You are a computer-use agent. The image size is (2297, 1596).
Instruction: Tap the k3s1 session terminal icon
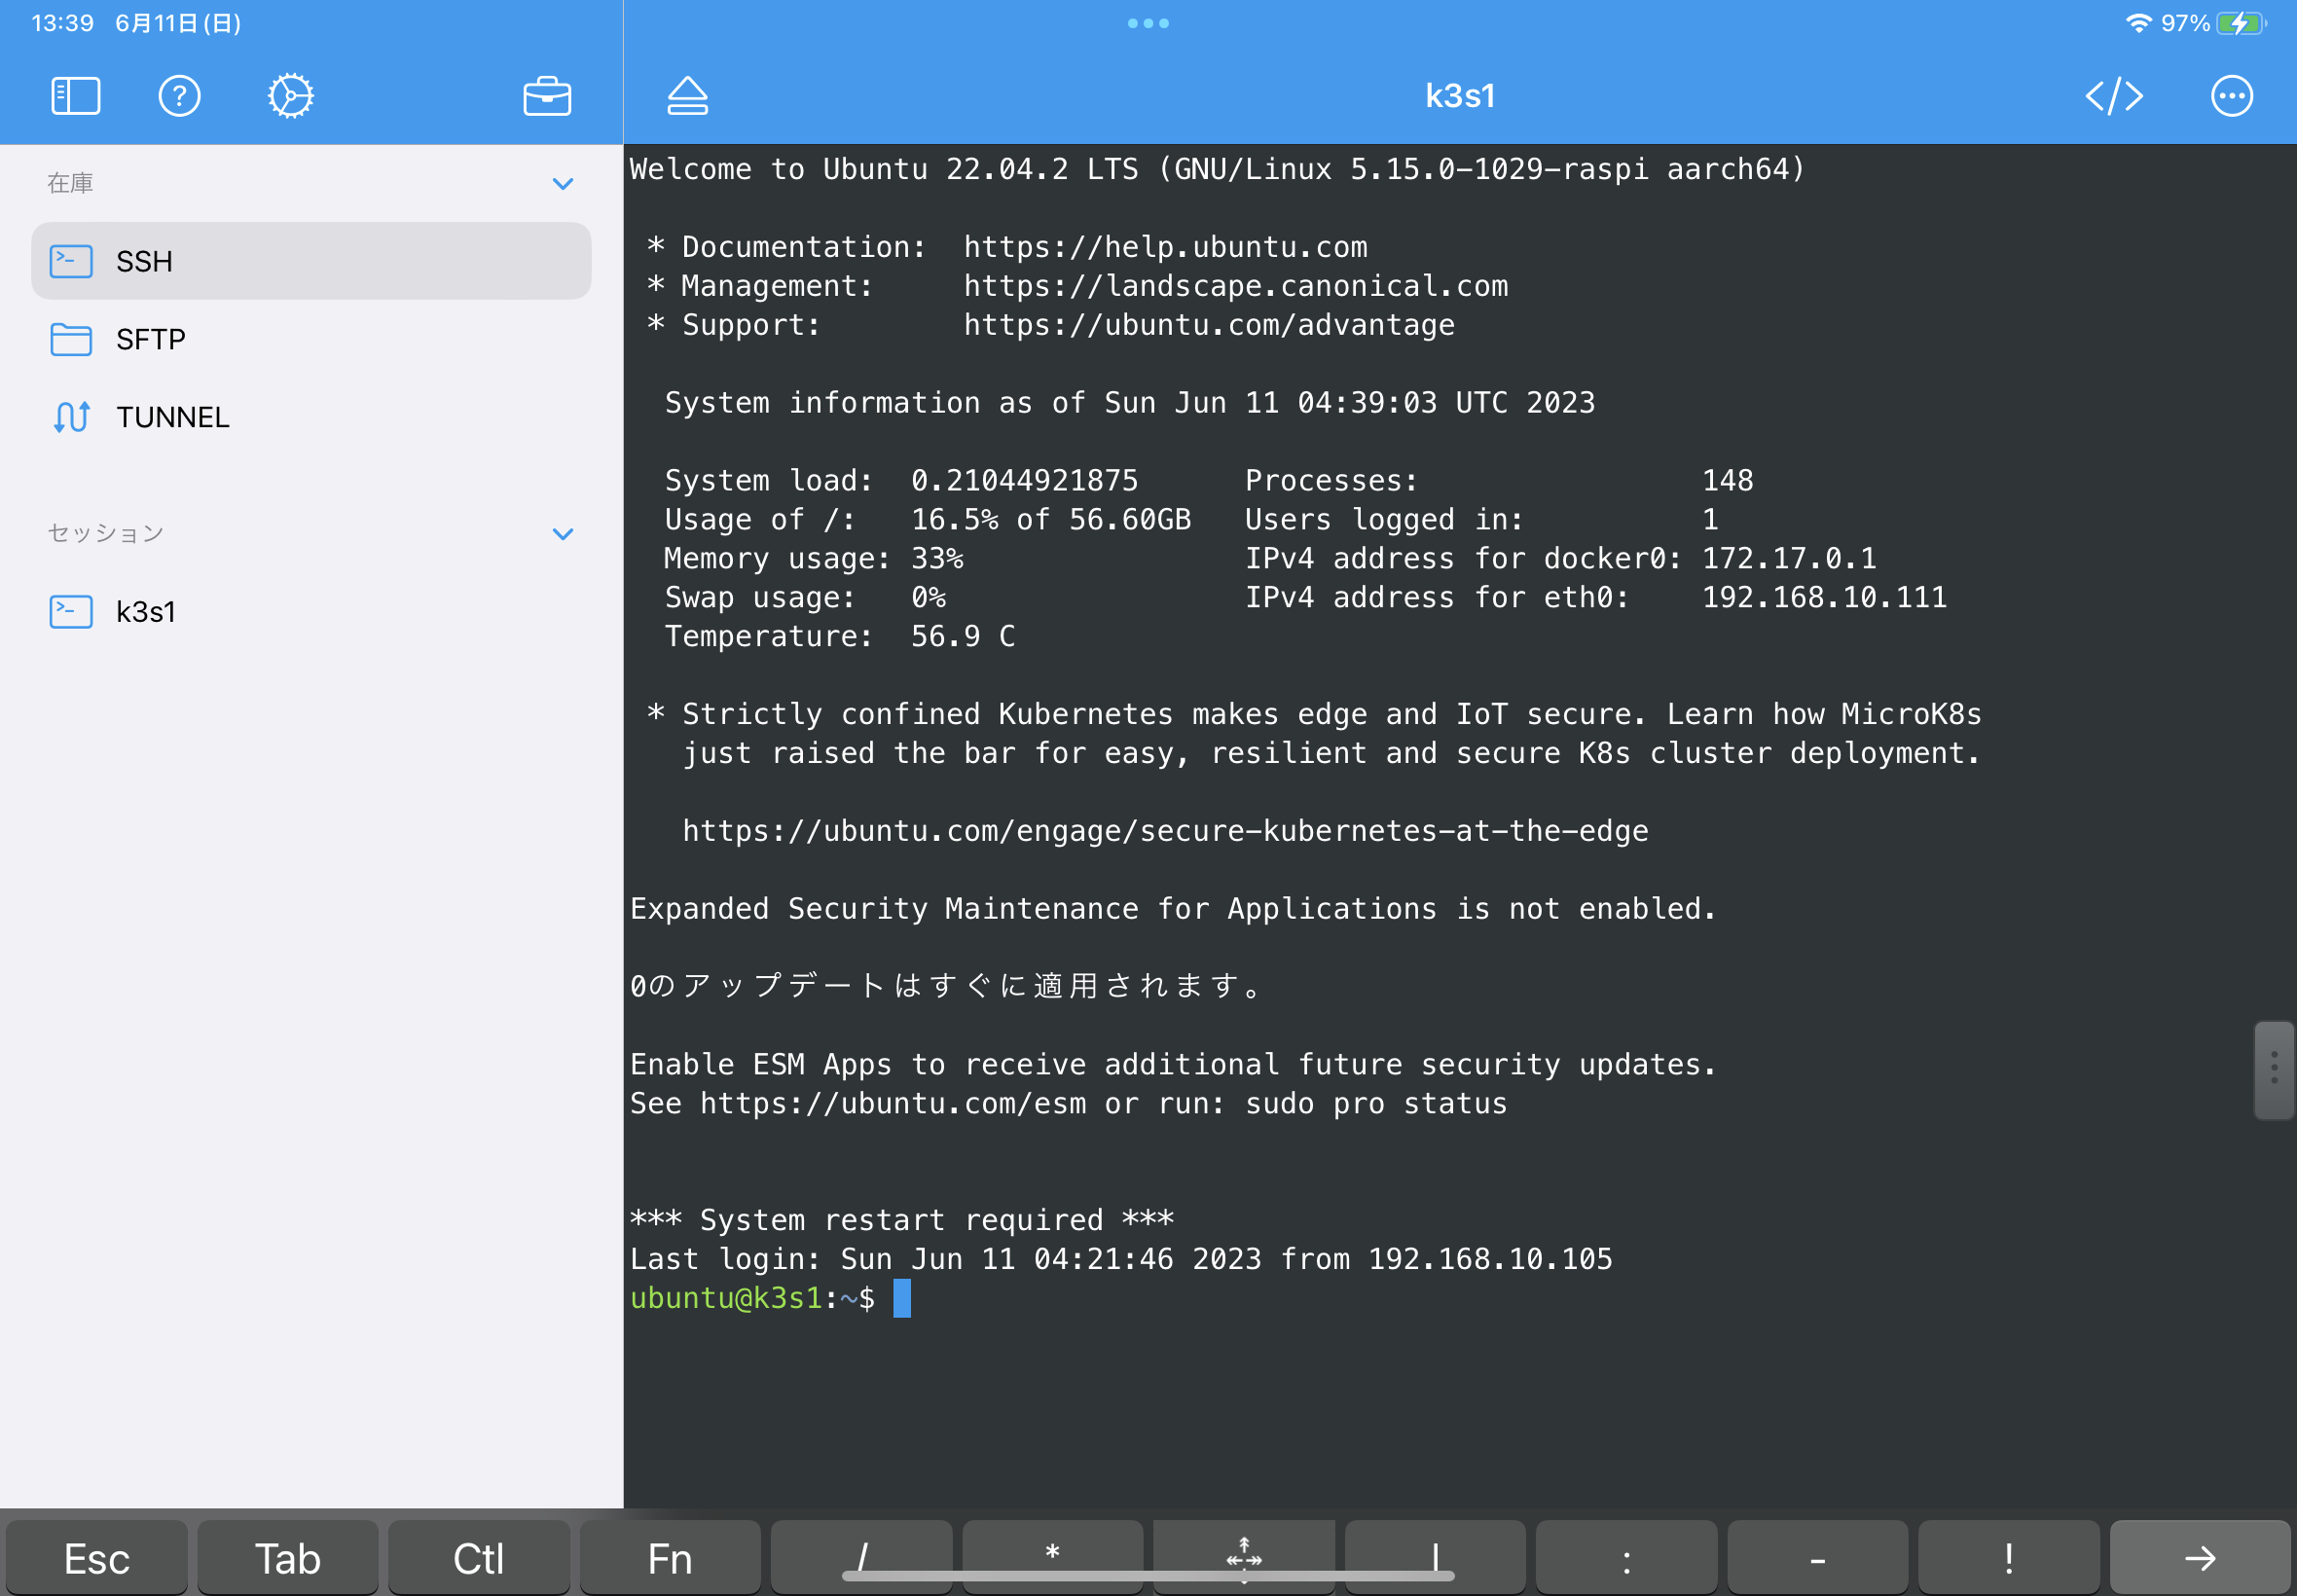point(71,611)
